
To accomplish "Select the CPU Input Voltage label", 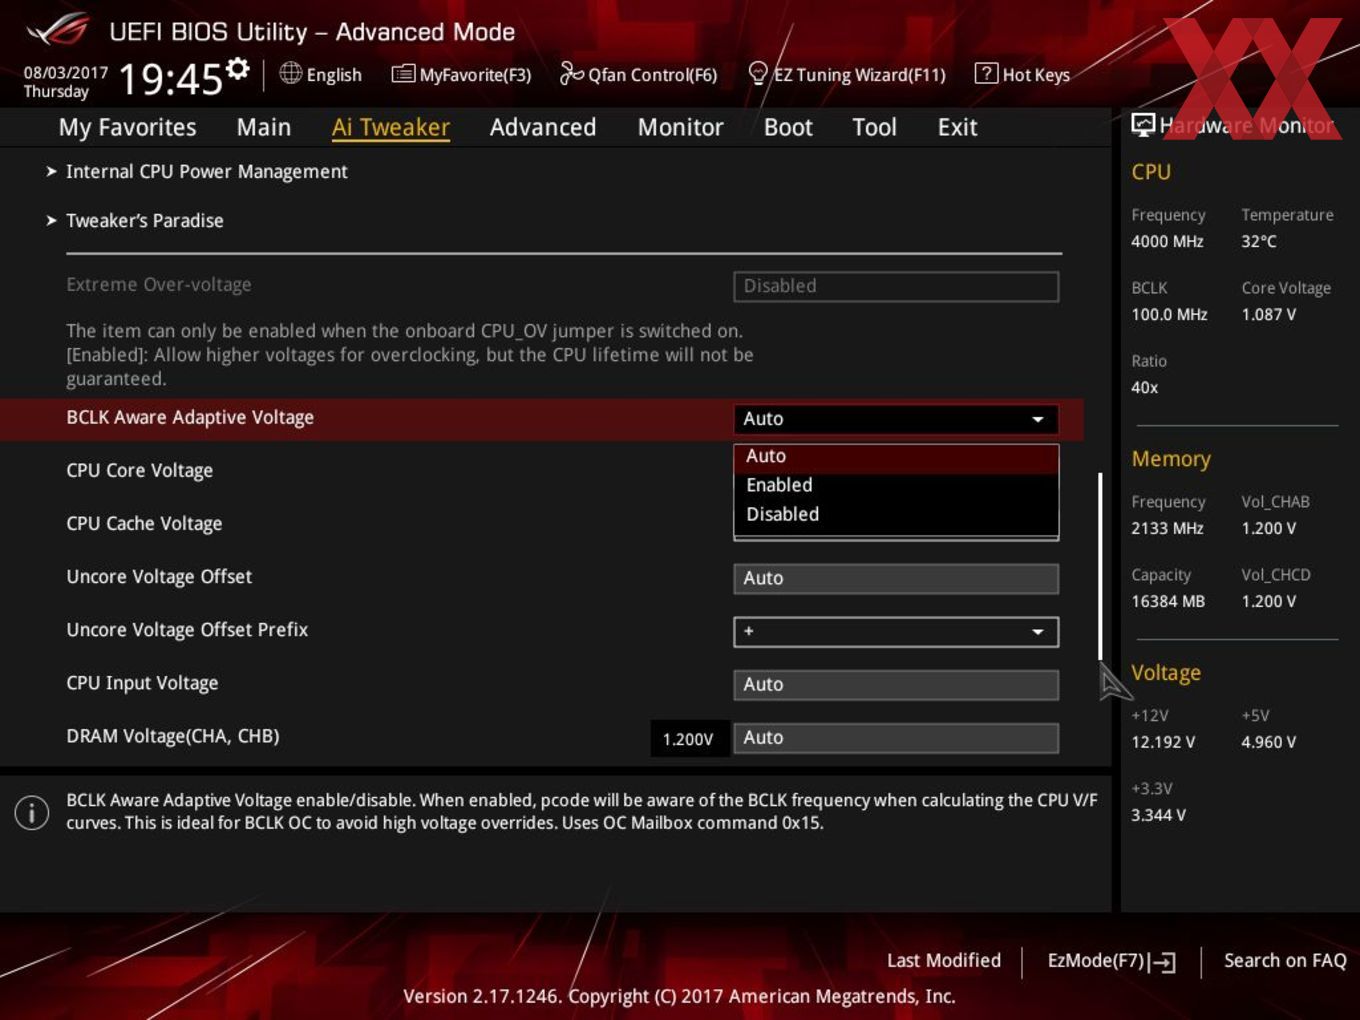I will 142,683.
